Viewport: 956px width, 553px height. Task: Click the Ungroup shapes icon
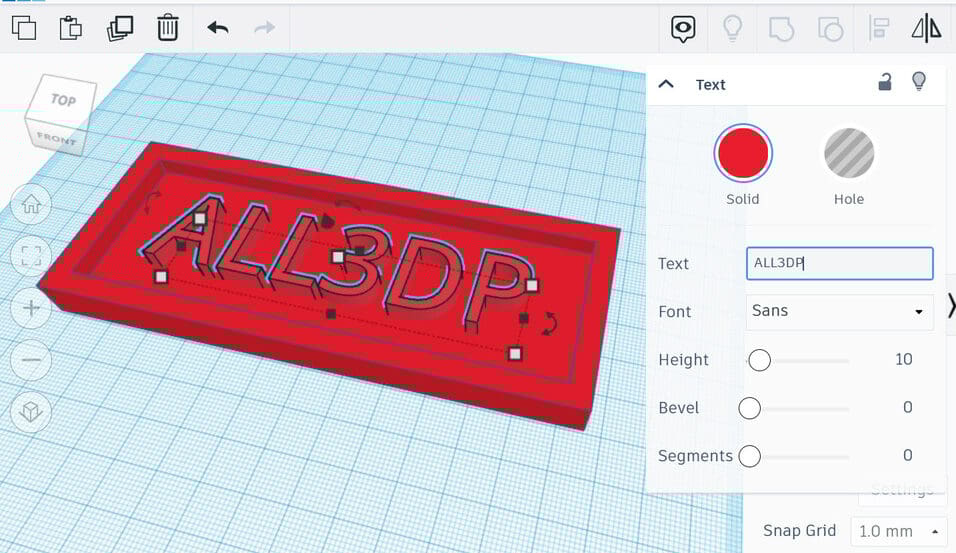[x=830, y=29]
